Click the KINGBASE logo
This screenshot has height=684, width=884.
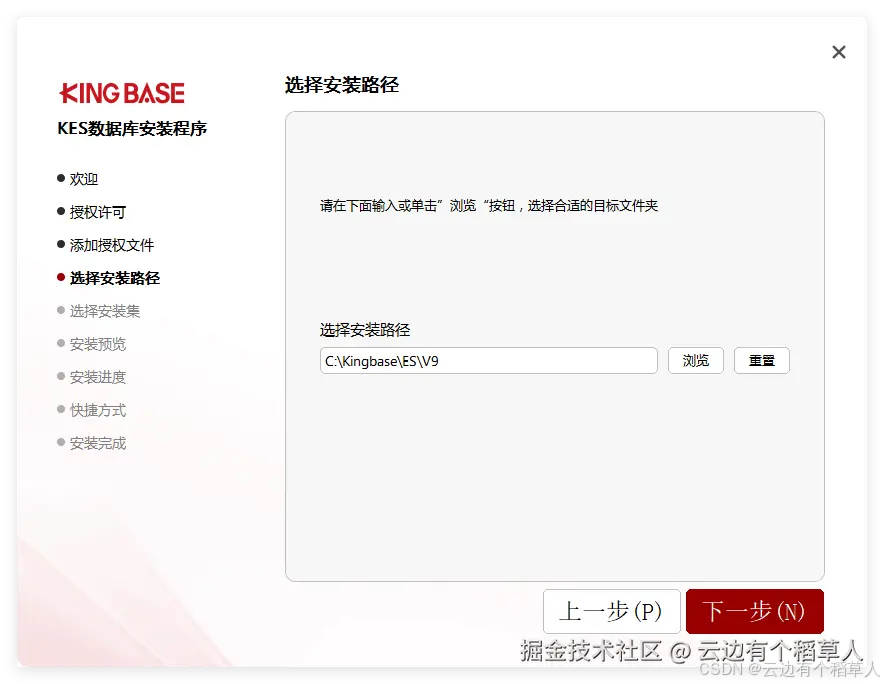pos(122,93)
